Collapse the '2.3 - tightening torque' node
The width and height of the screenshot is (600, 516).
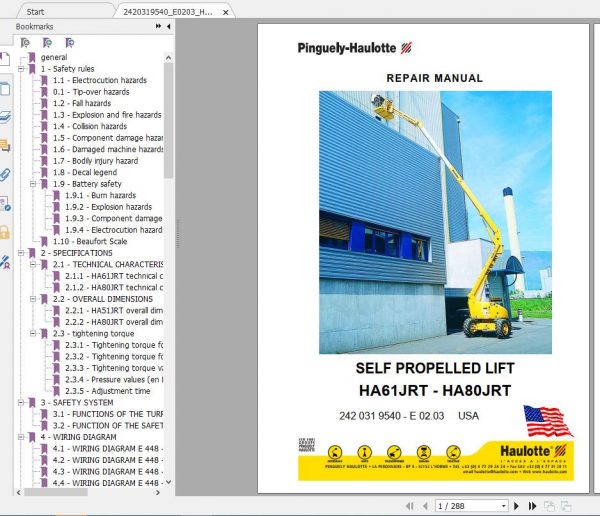(33, 333)
